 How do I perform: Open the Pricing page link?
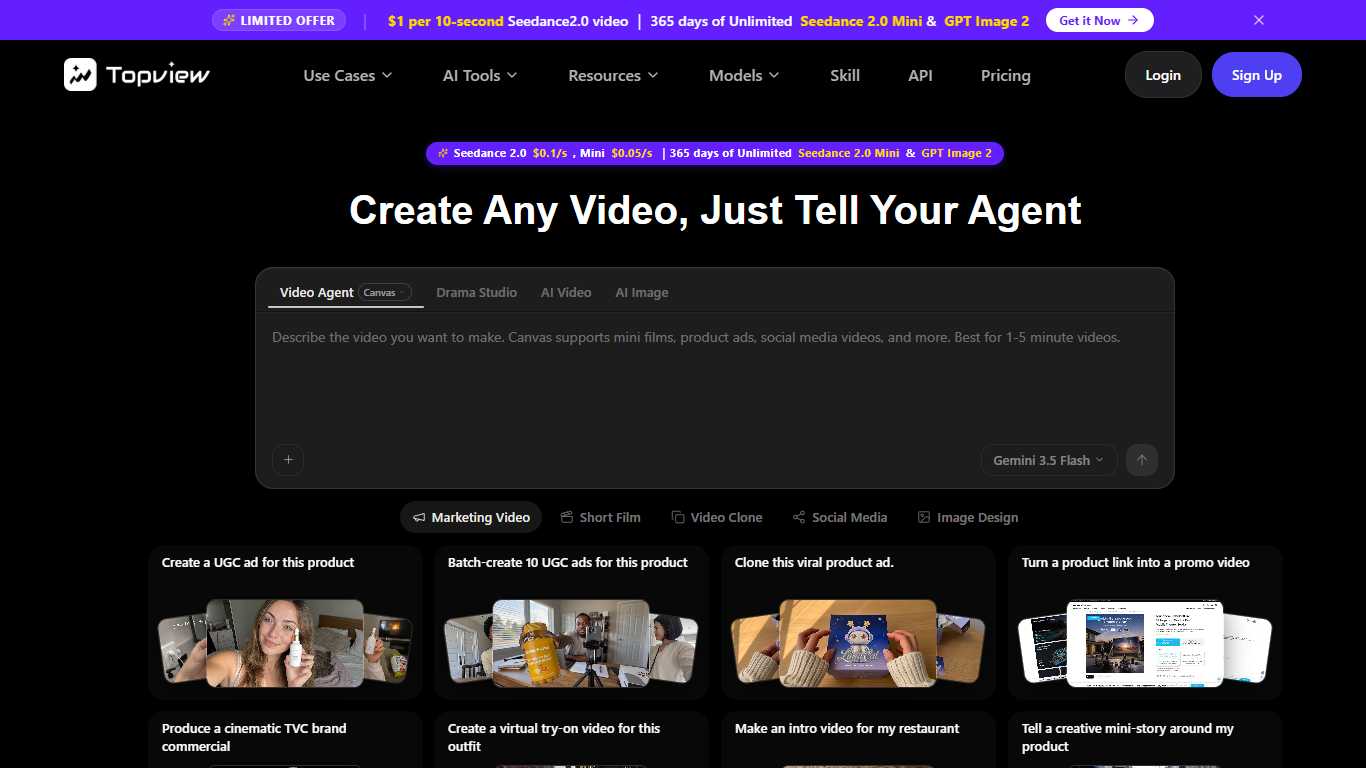(1005, 75)
